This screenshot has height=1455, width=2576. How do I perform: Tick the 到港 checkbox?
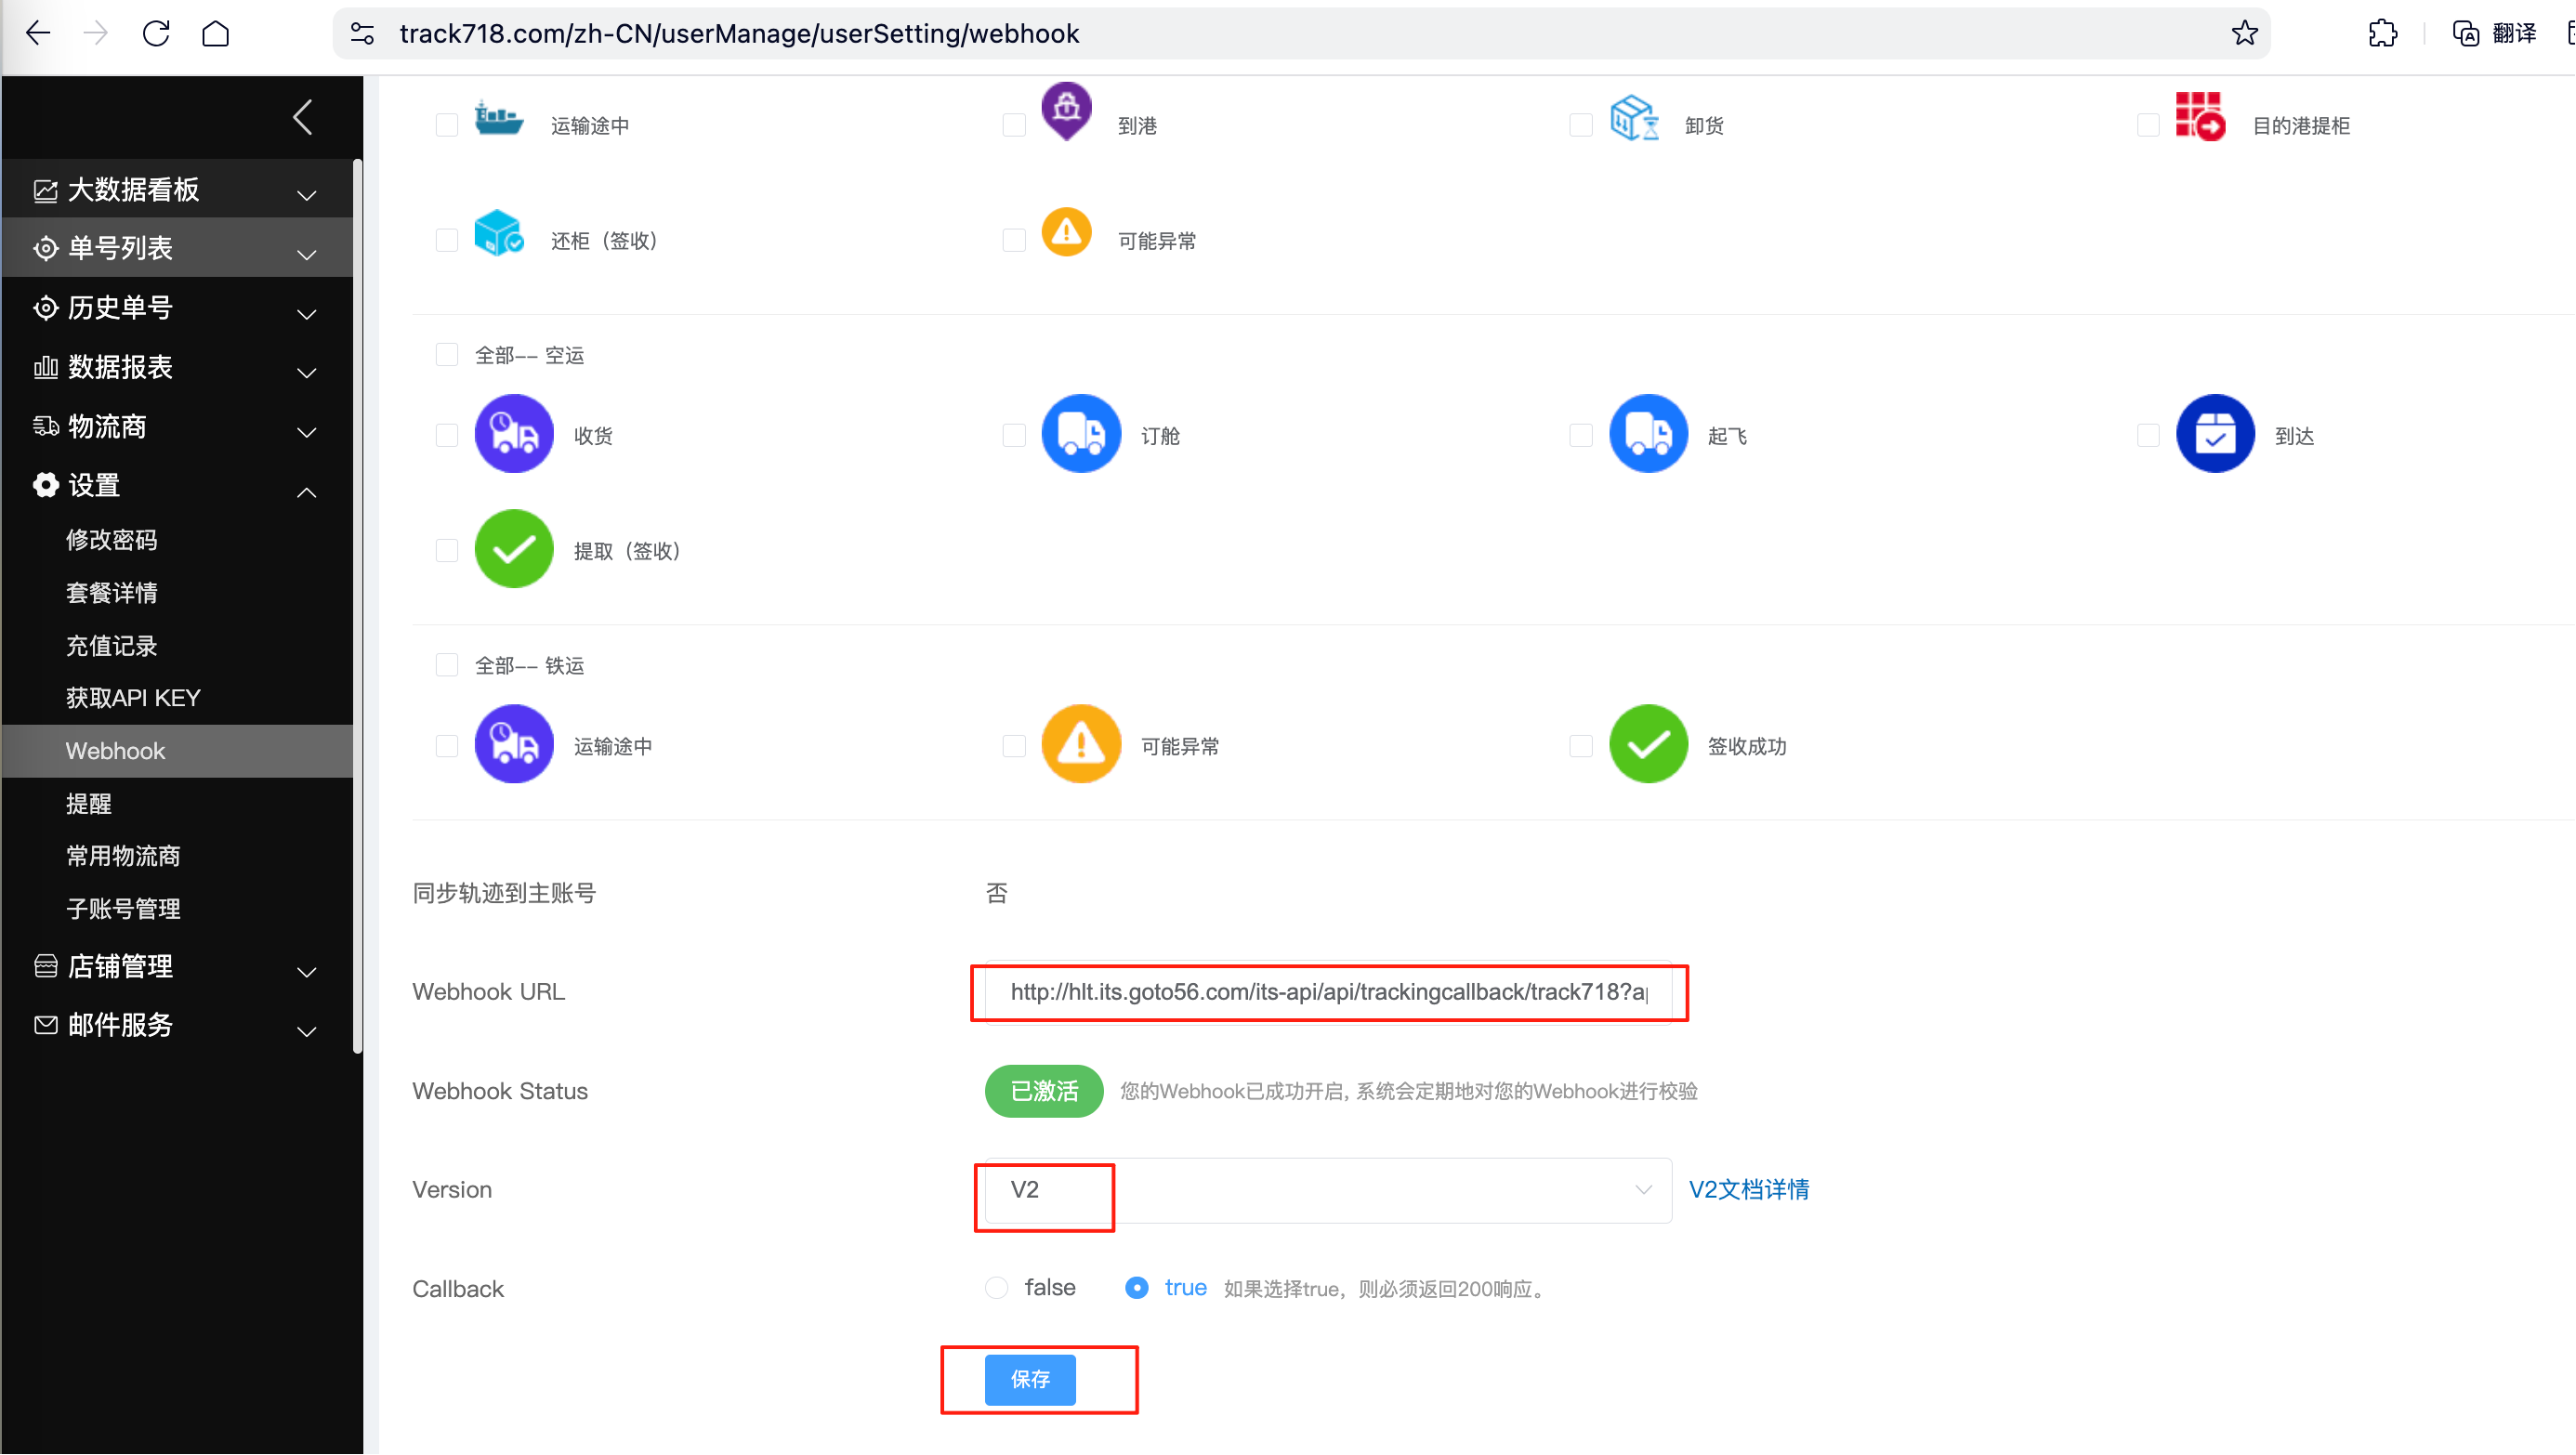[x=1014, y=125]
